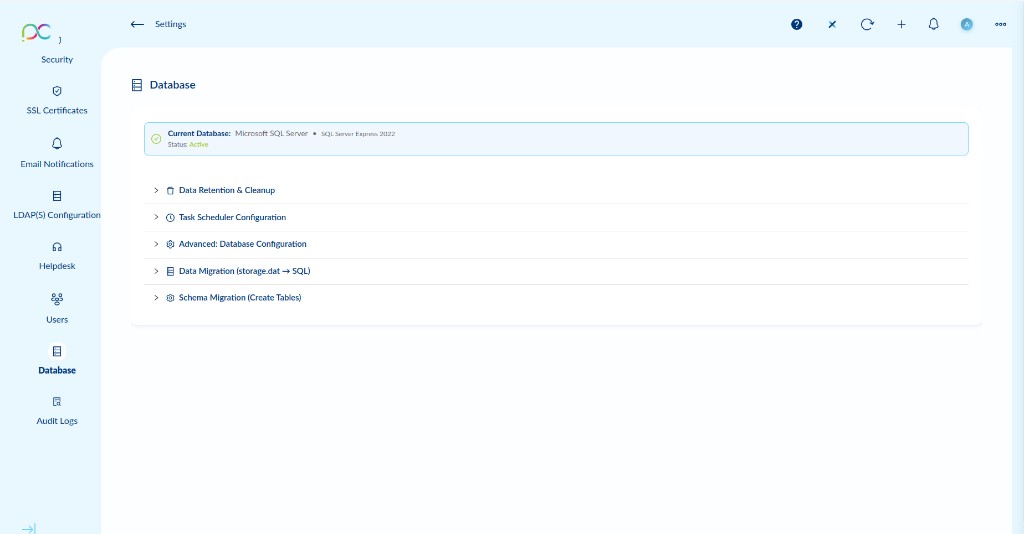Click the Users group icon
The image size is (1024, 534).
click(x=57, y=299)
